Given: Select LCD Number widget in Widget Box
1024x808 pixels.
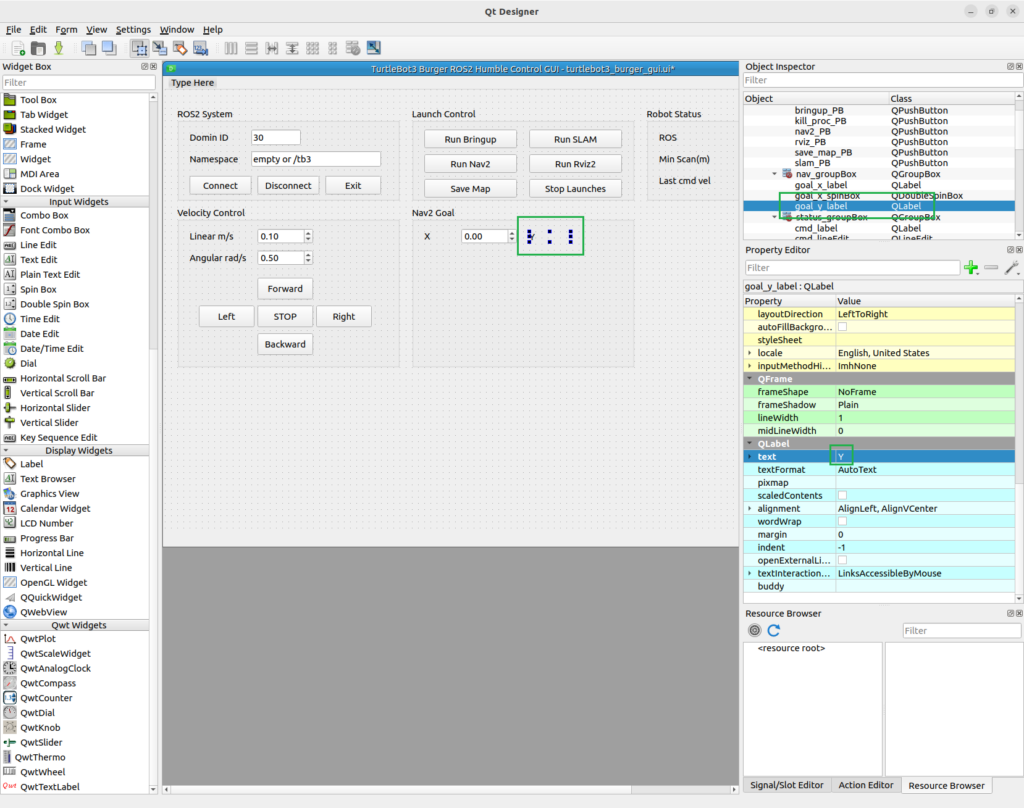Looking at the screenshot, I should 46,523.
